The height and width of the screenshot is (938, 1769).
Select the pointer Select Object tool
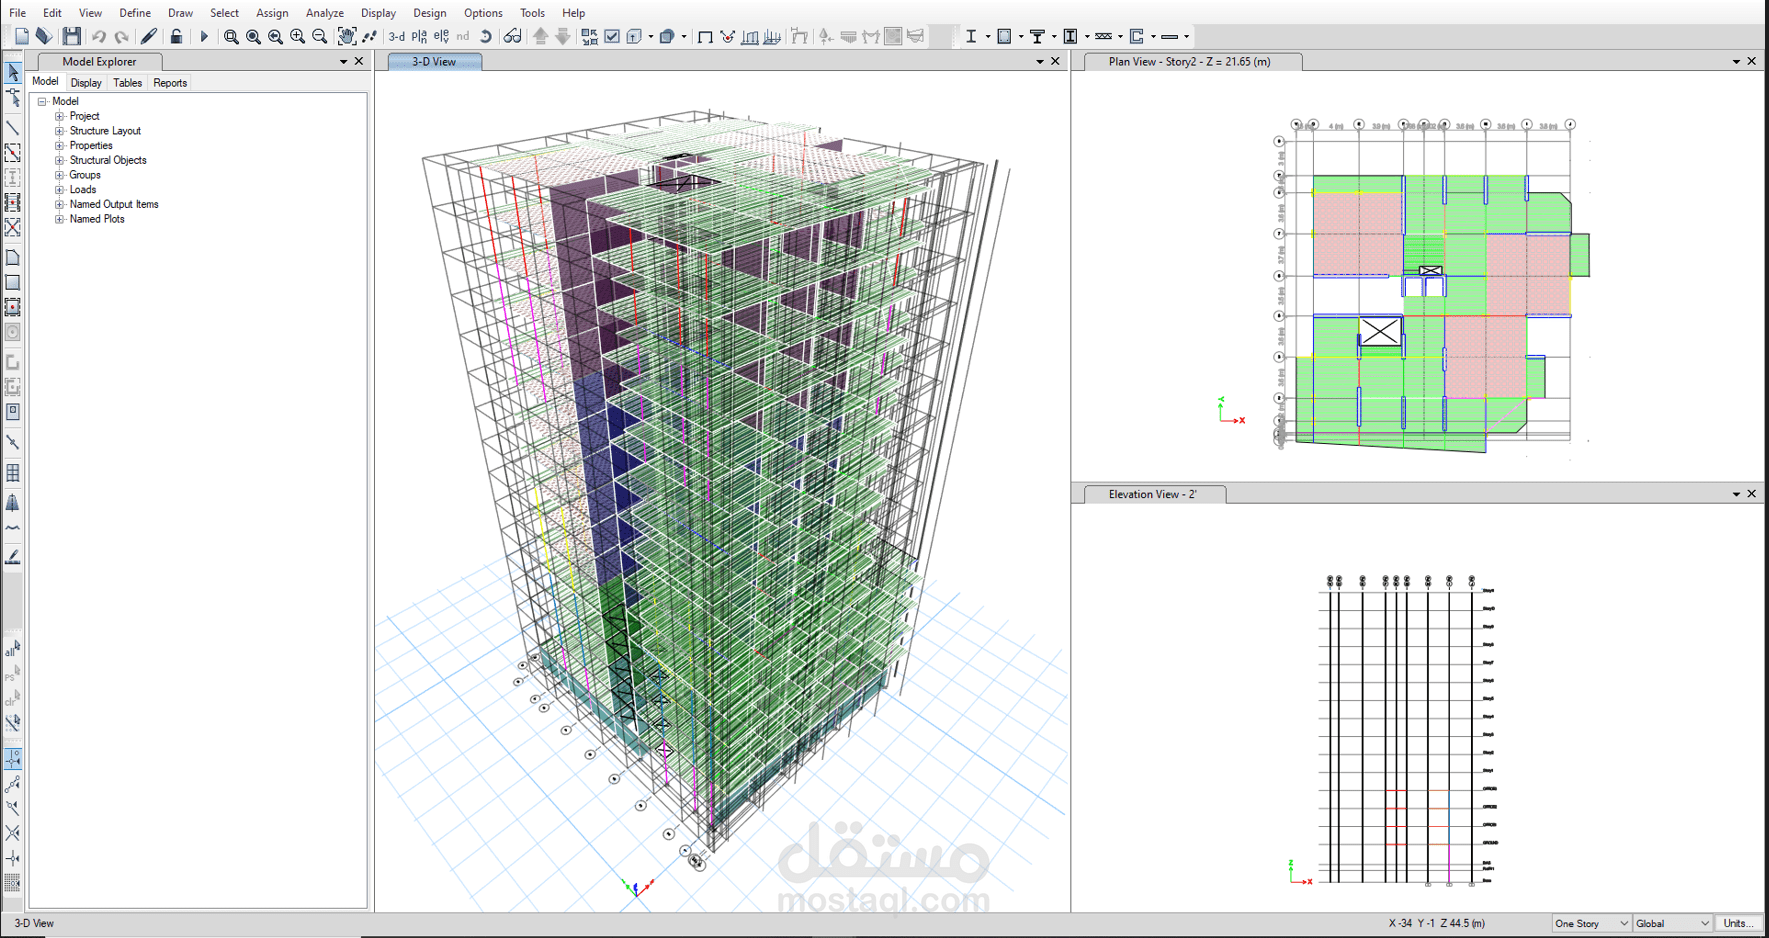pyautogui.click(x=13, y=73)
